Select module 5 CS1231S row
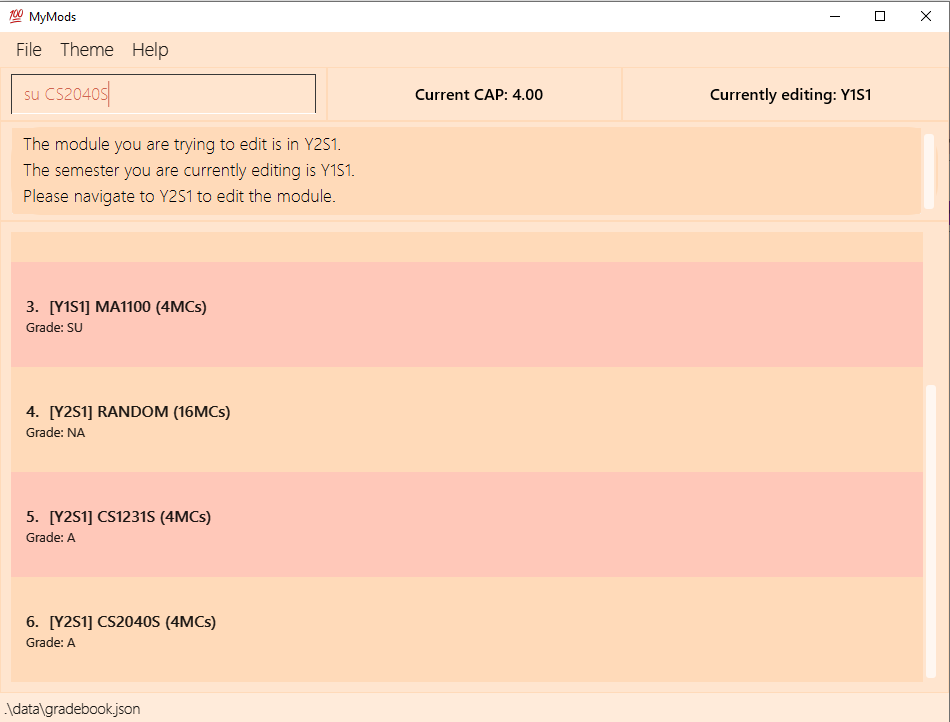Screen dimensions: 950x722 467,525
